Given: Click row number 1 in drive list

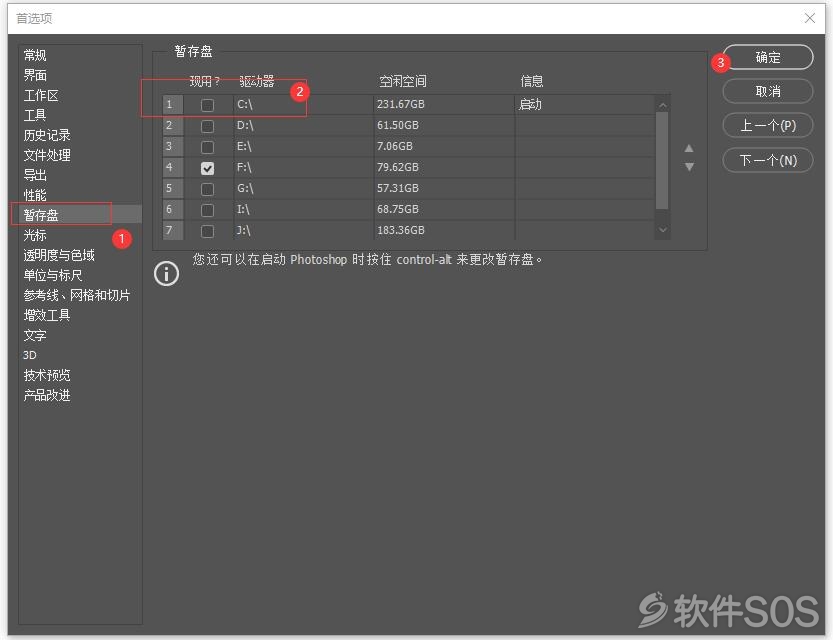Looking at the screenshot, I should pos(173,104).
